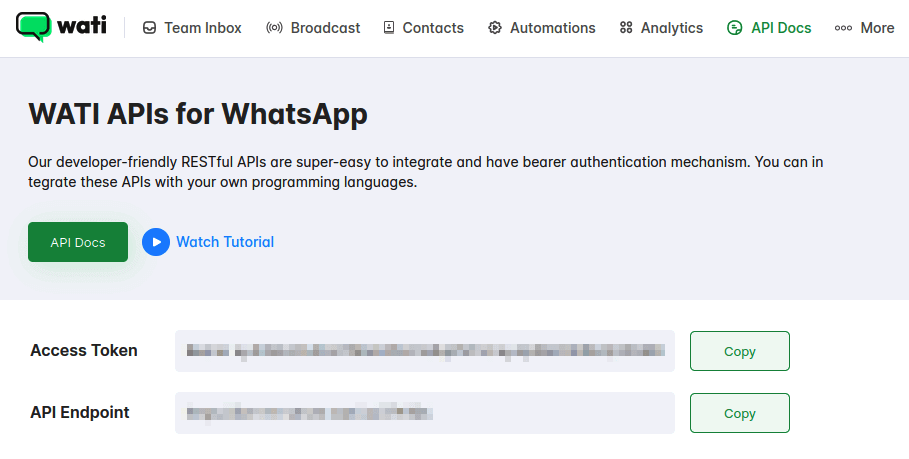This screenshot has height=459, width=909.
Task: Click the green API Docs button
Action: coord(78,242)
